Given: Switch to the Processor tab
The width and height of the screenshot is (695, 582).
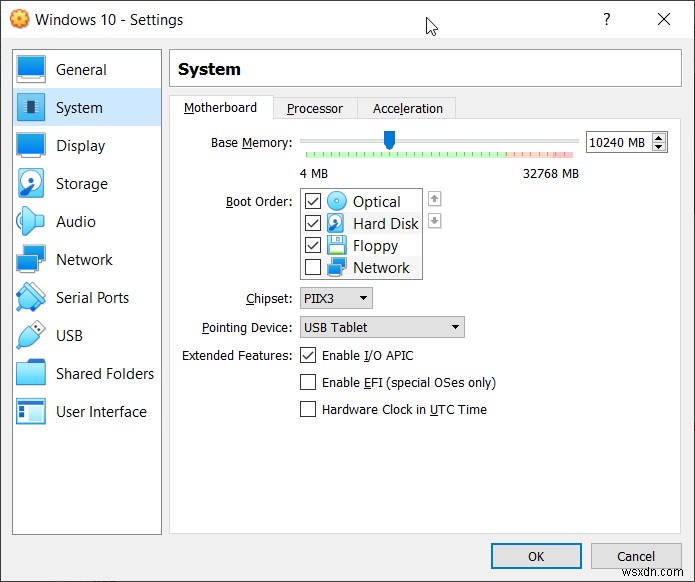Looking at the screenshot, I should [x=315, y=109].
